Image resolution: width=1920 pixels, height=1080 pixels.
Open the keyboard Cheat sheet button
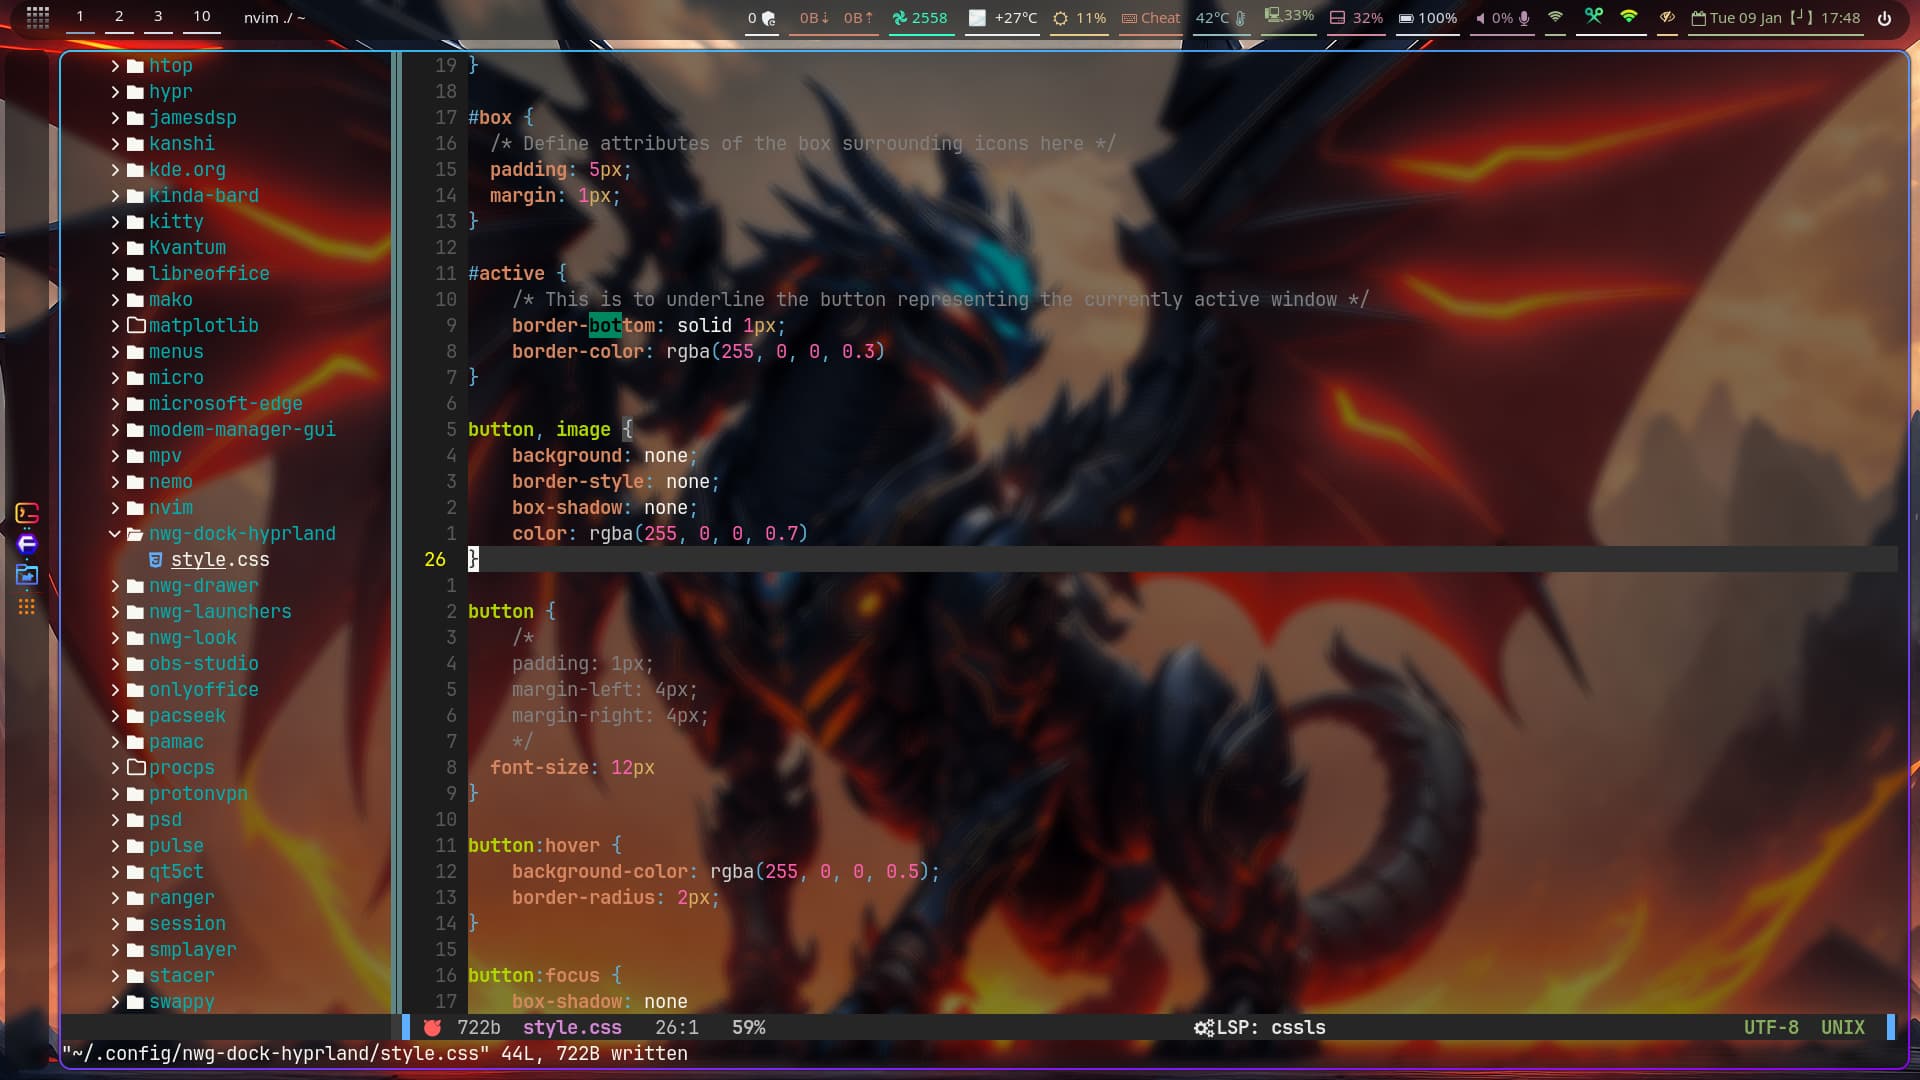(x=1151, y=18)
